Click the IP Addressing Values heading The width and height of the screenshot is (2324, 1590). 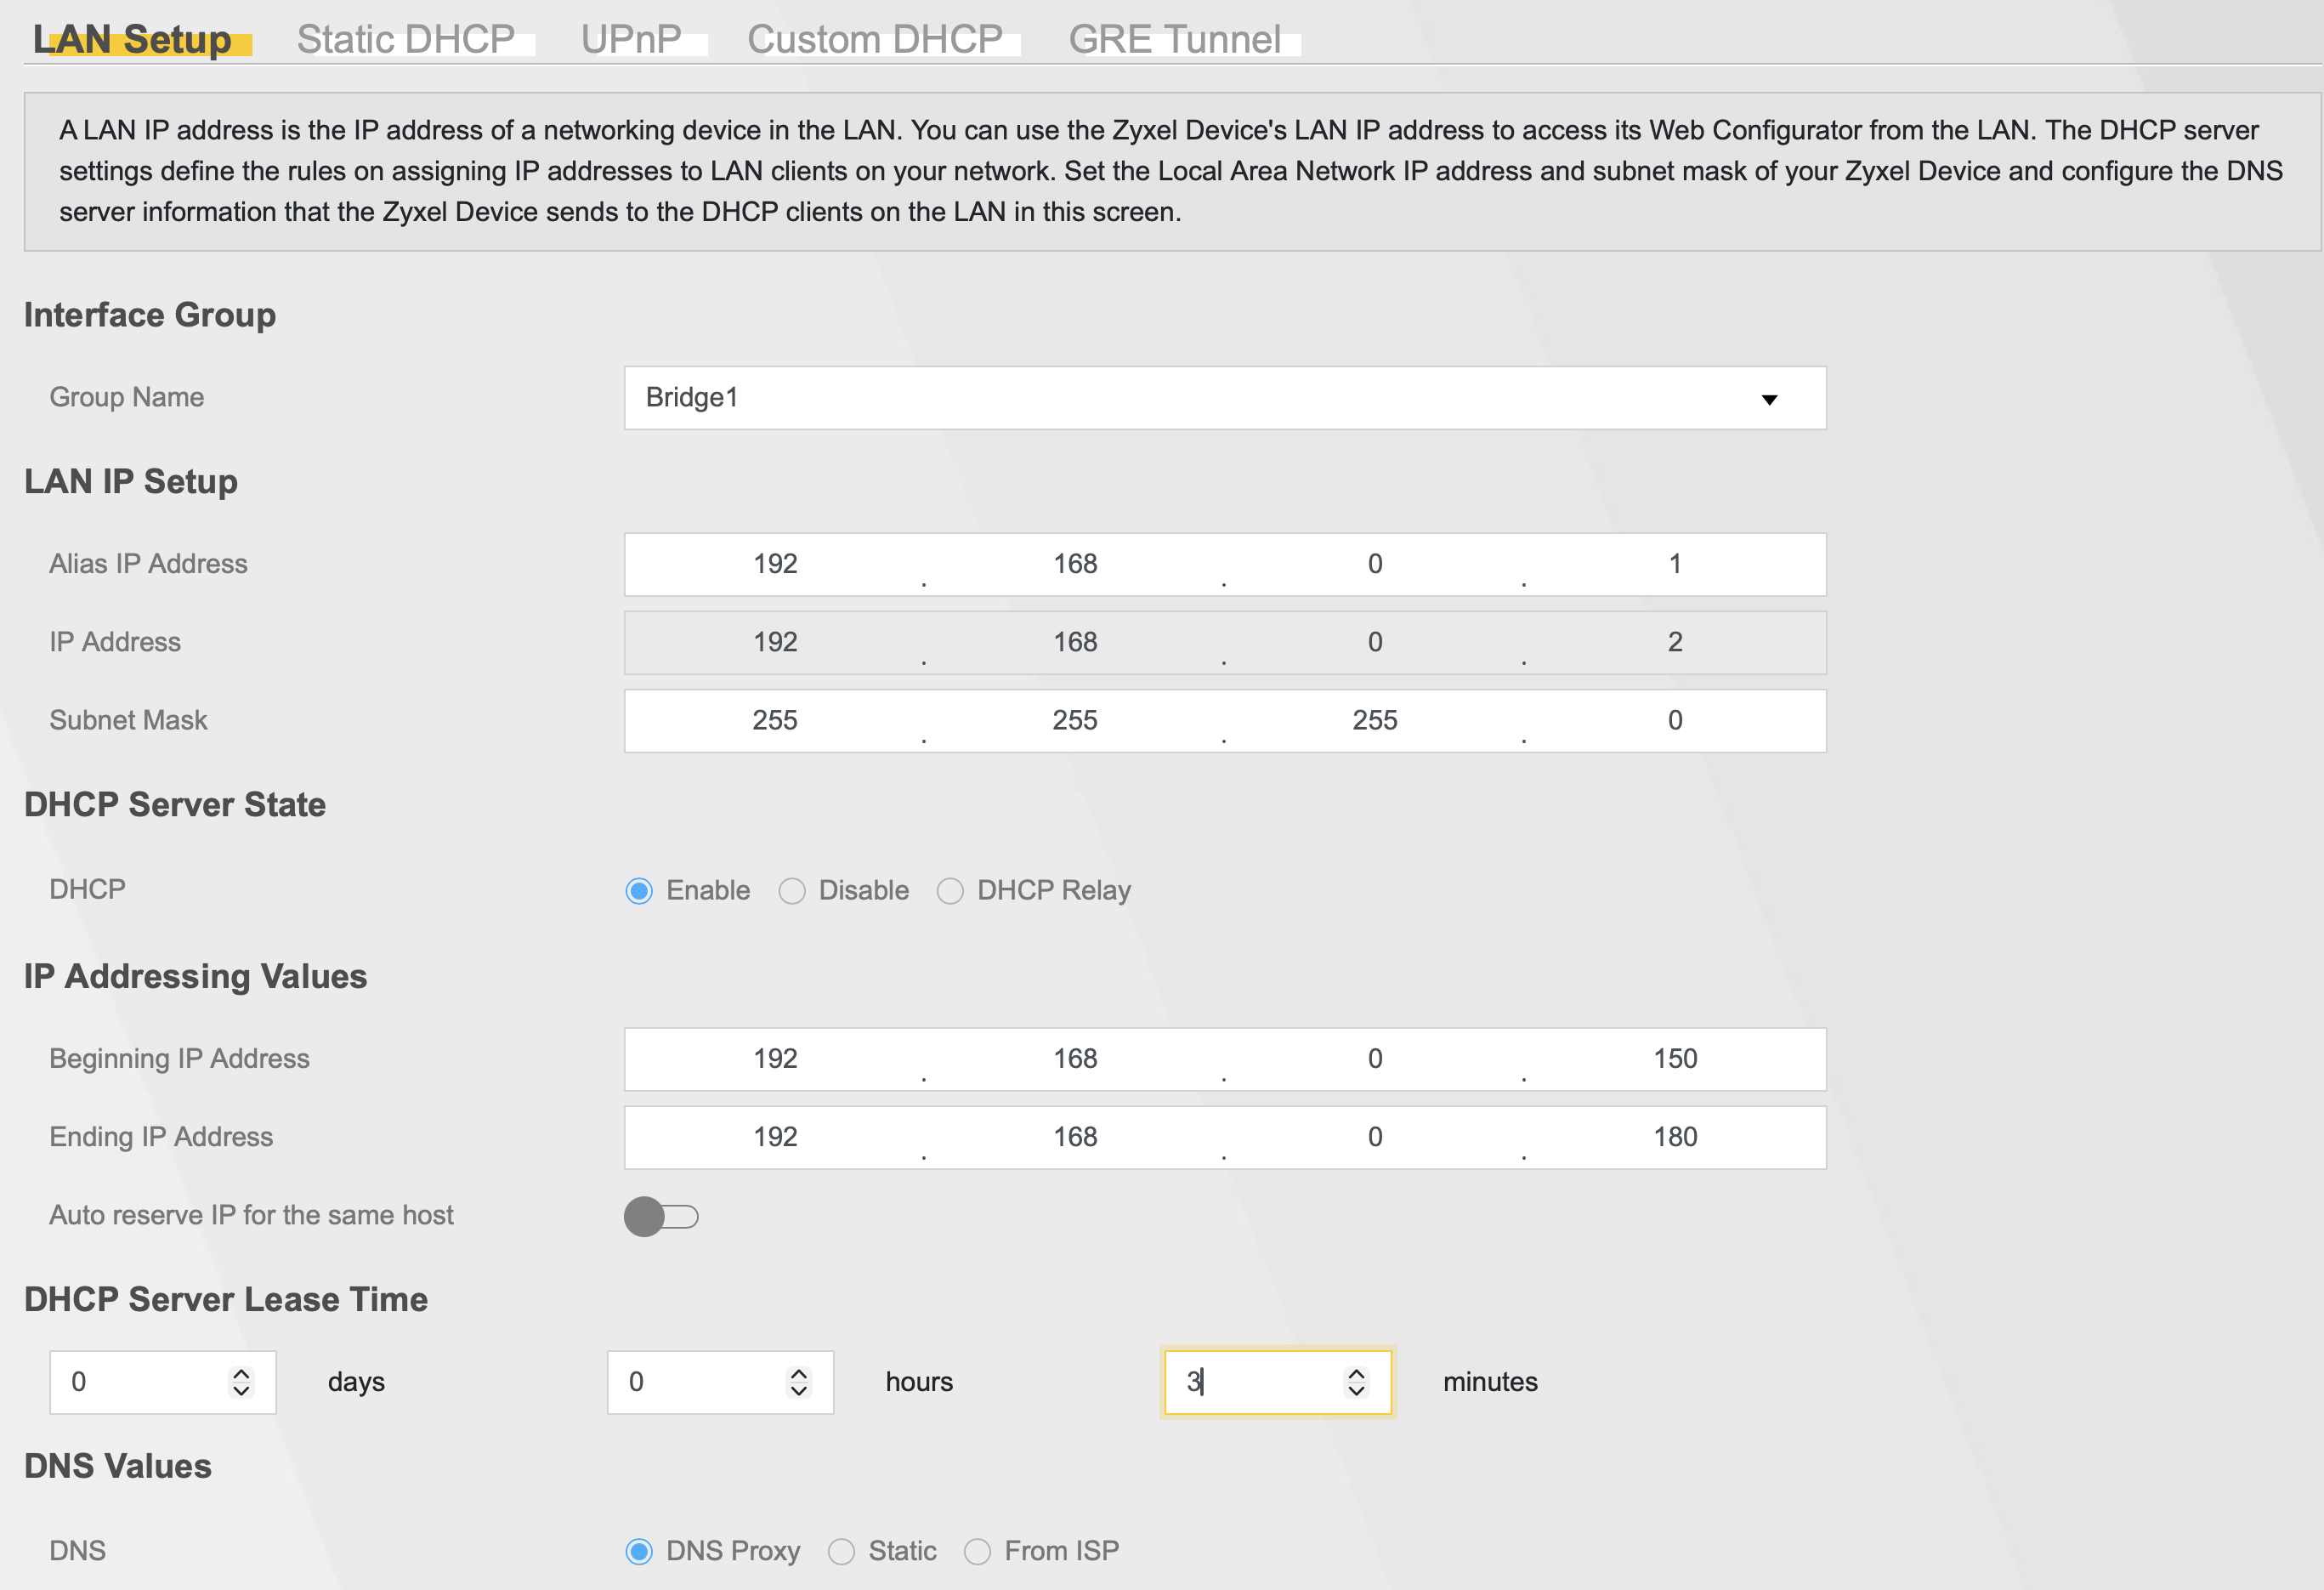[x=196, y=976]
